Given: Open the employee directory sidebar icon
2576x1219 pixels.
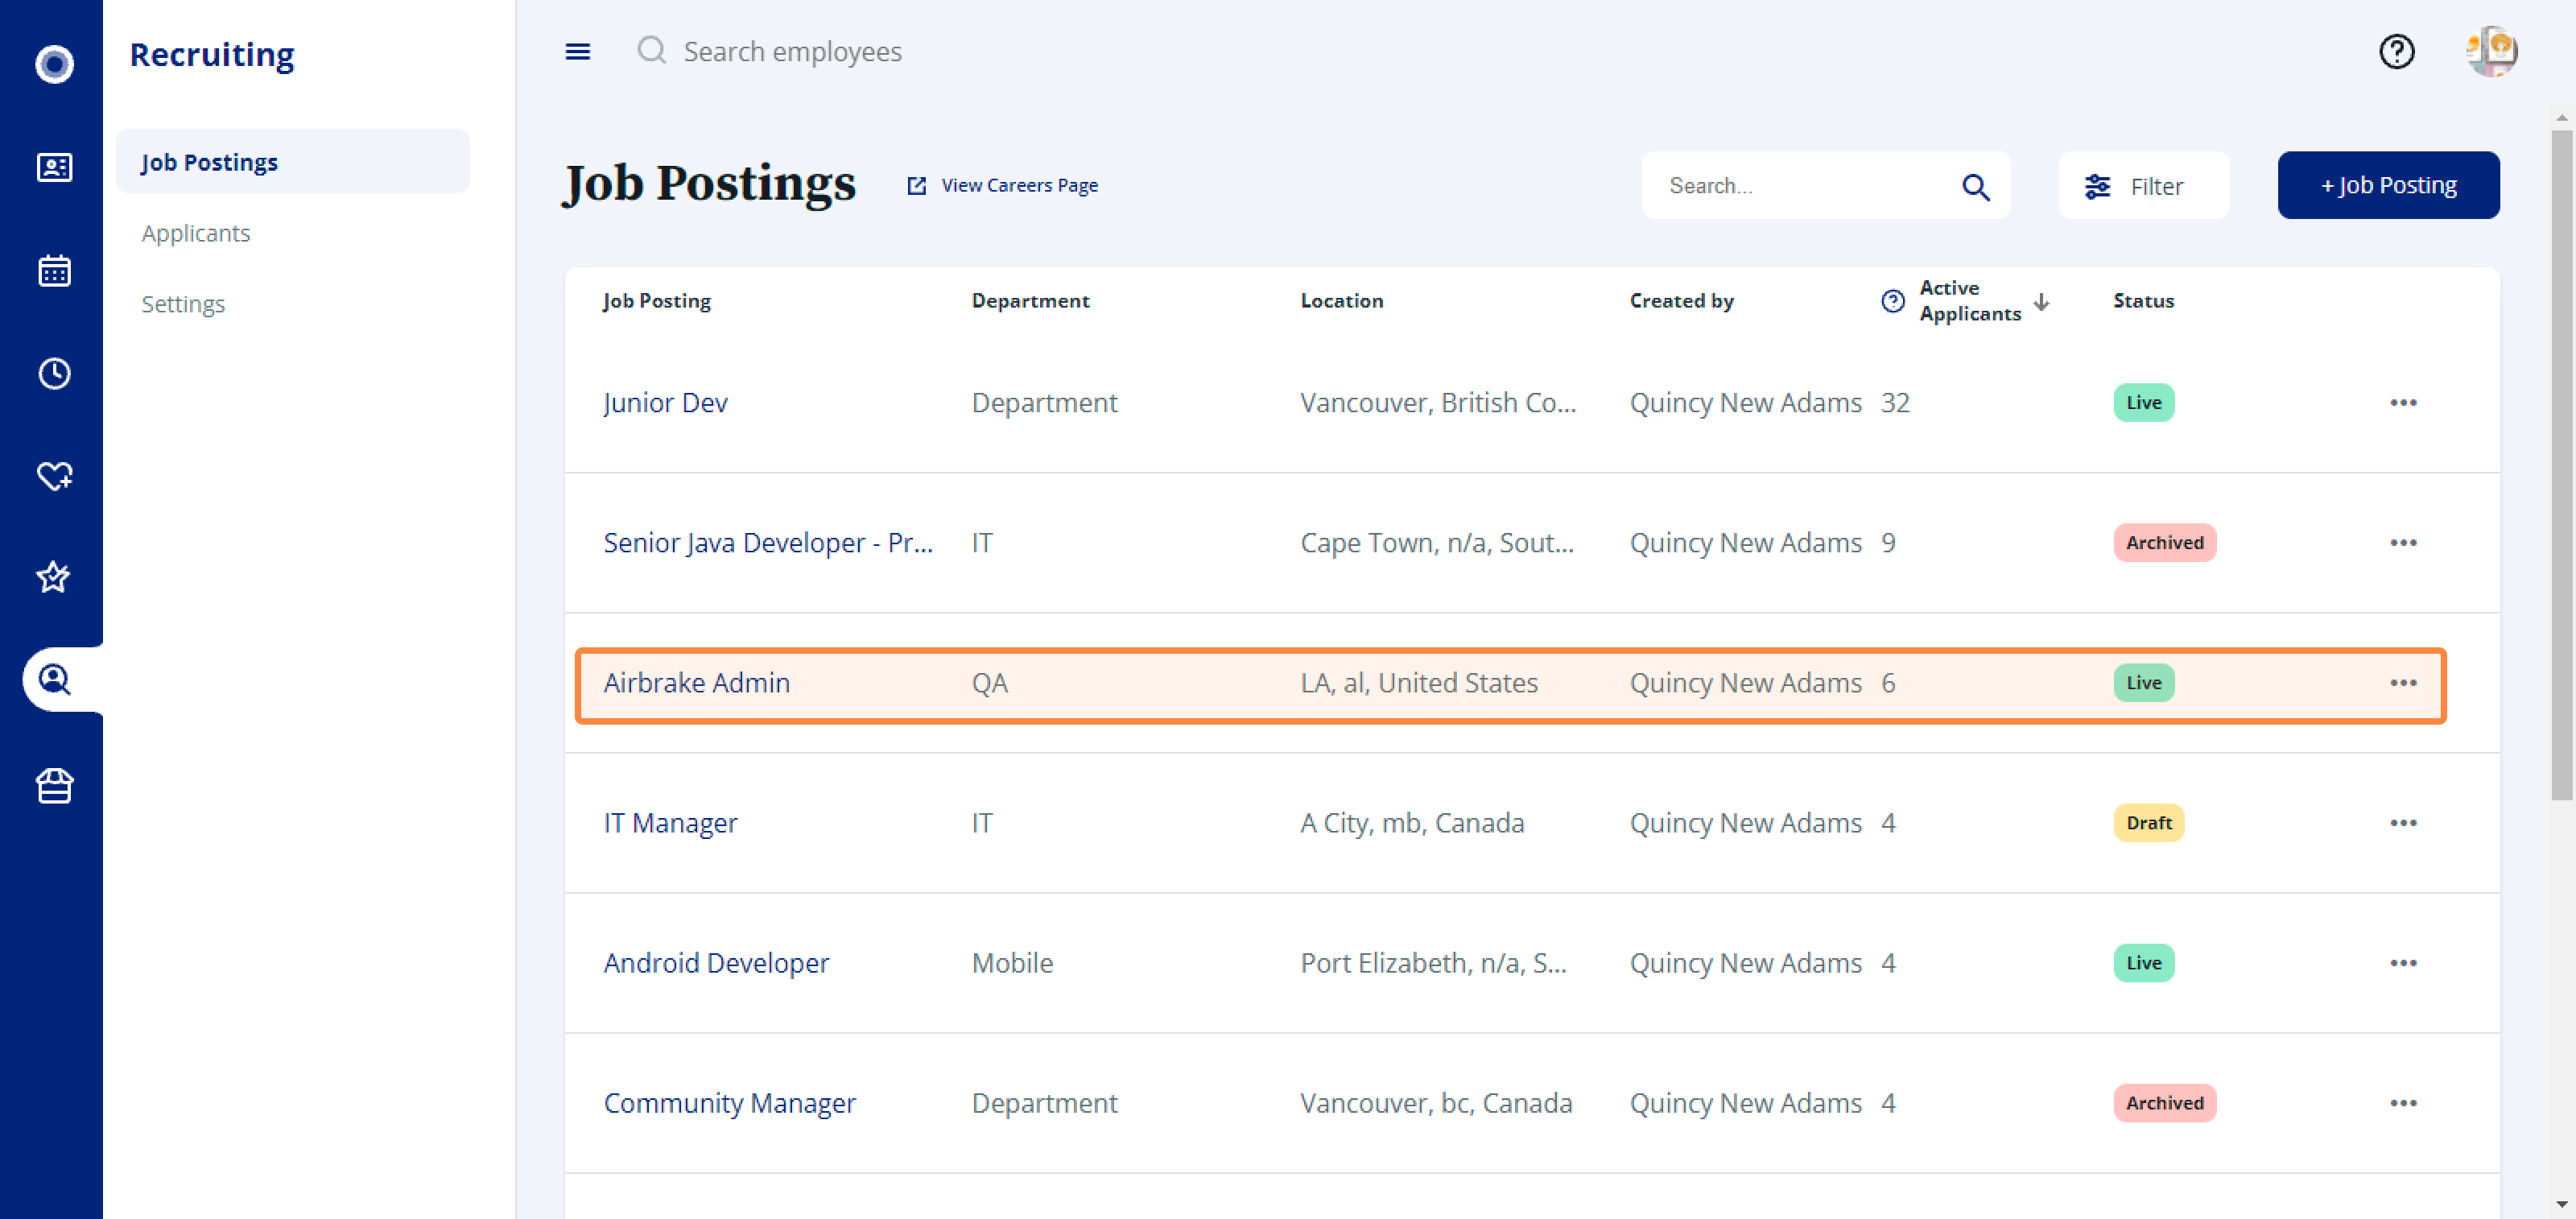Looking at the screenshot, I should pyautogui.click(x=54, y=167).
